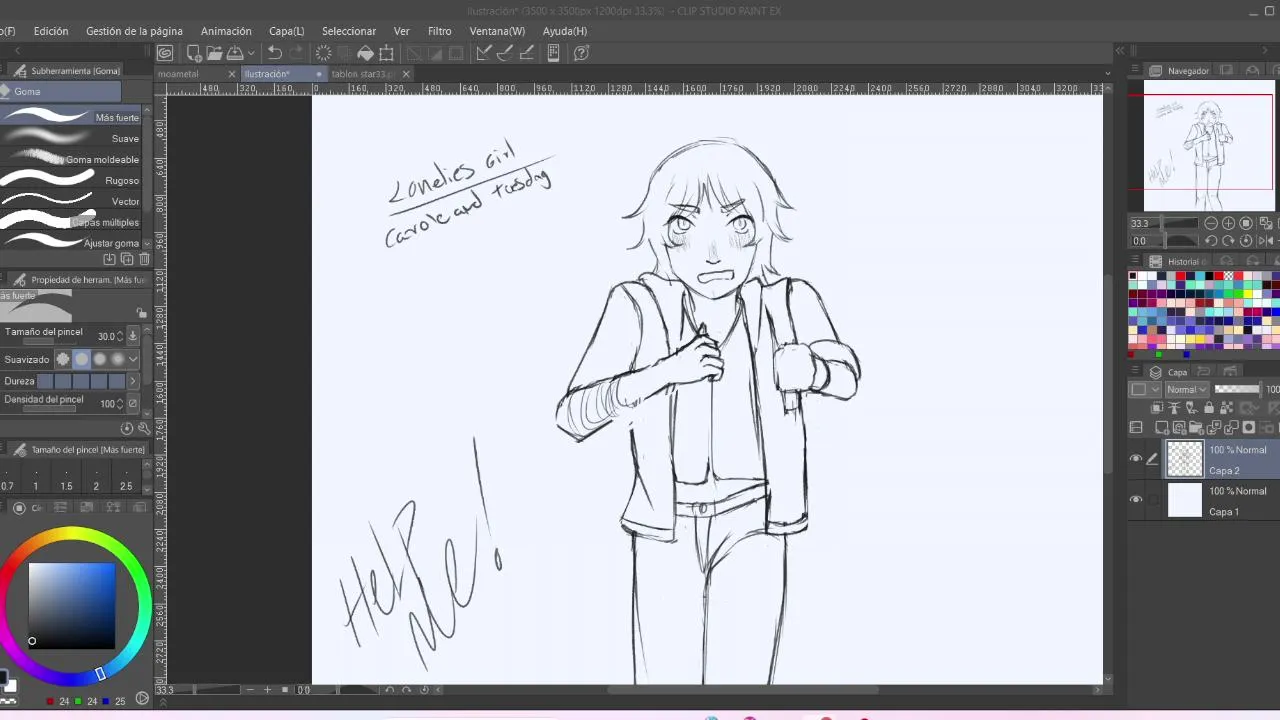
Task: Toggle the tool property lock icon
Action: [x=141, y=313]
